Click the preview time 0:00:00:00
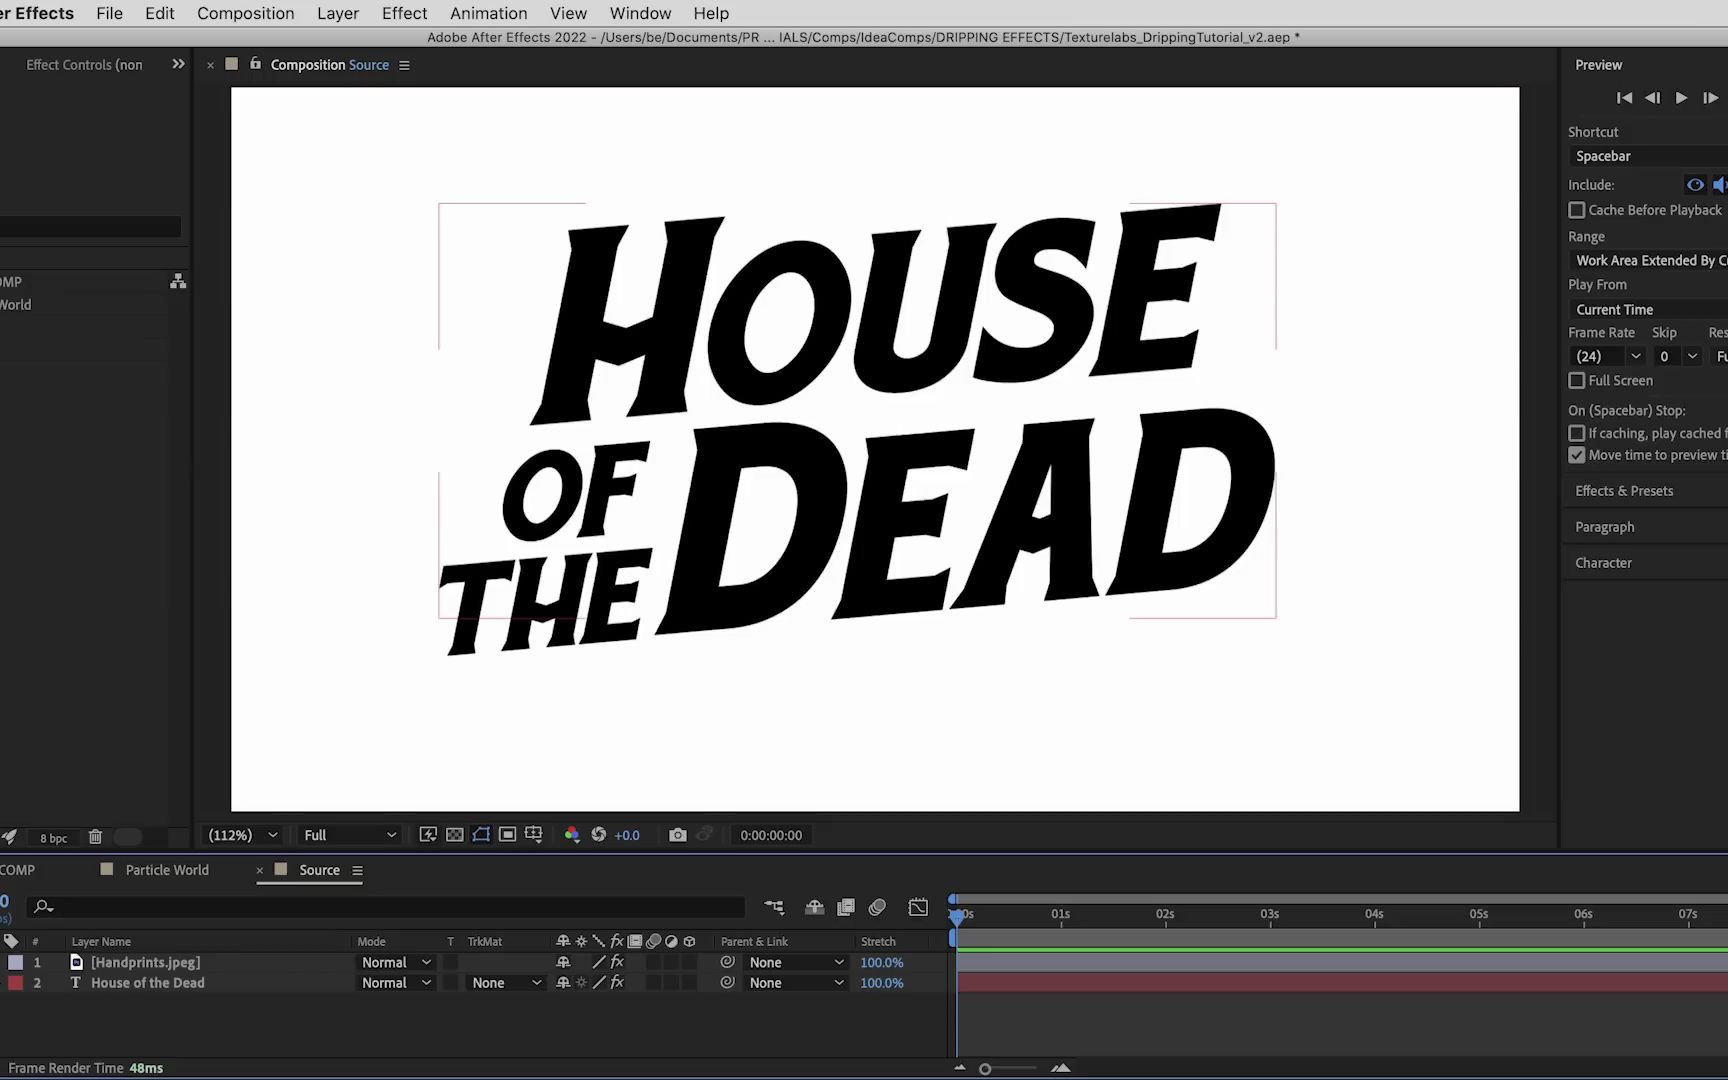1728x1080 pixels. [771, 835]
